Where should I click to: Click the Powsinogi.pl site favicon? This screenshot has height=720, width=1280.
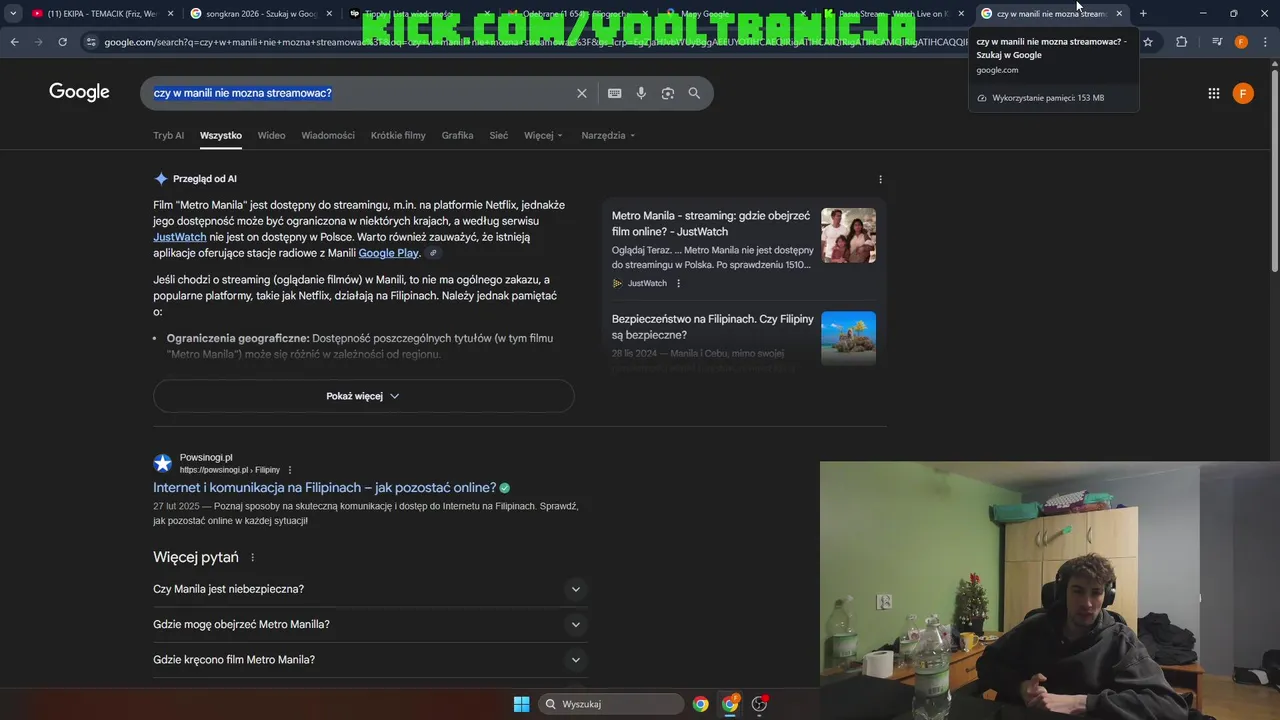click(162, 463)
